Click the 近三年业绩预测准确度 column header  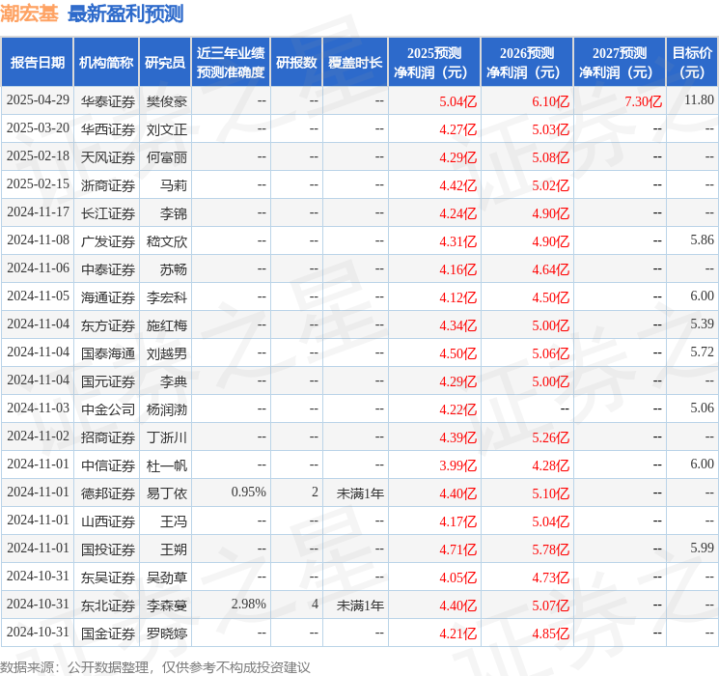pyautogui.click(x=231, y=62)
